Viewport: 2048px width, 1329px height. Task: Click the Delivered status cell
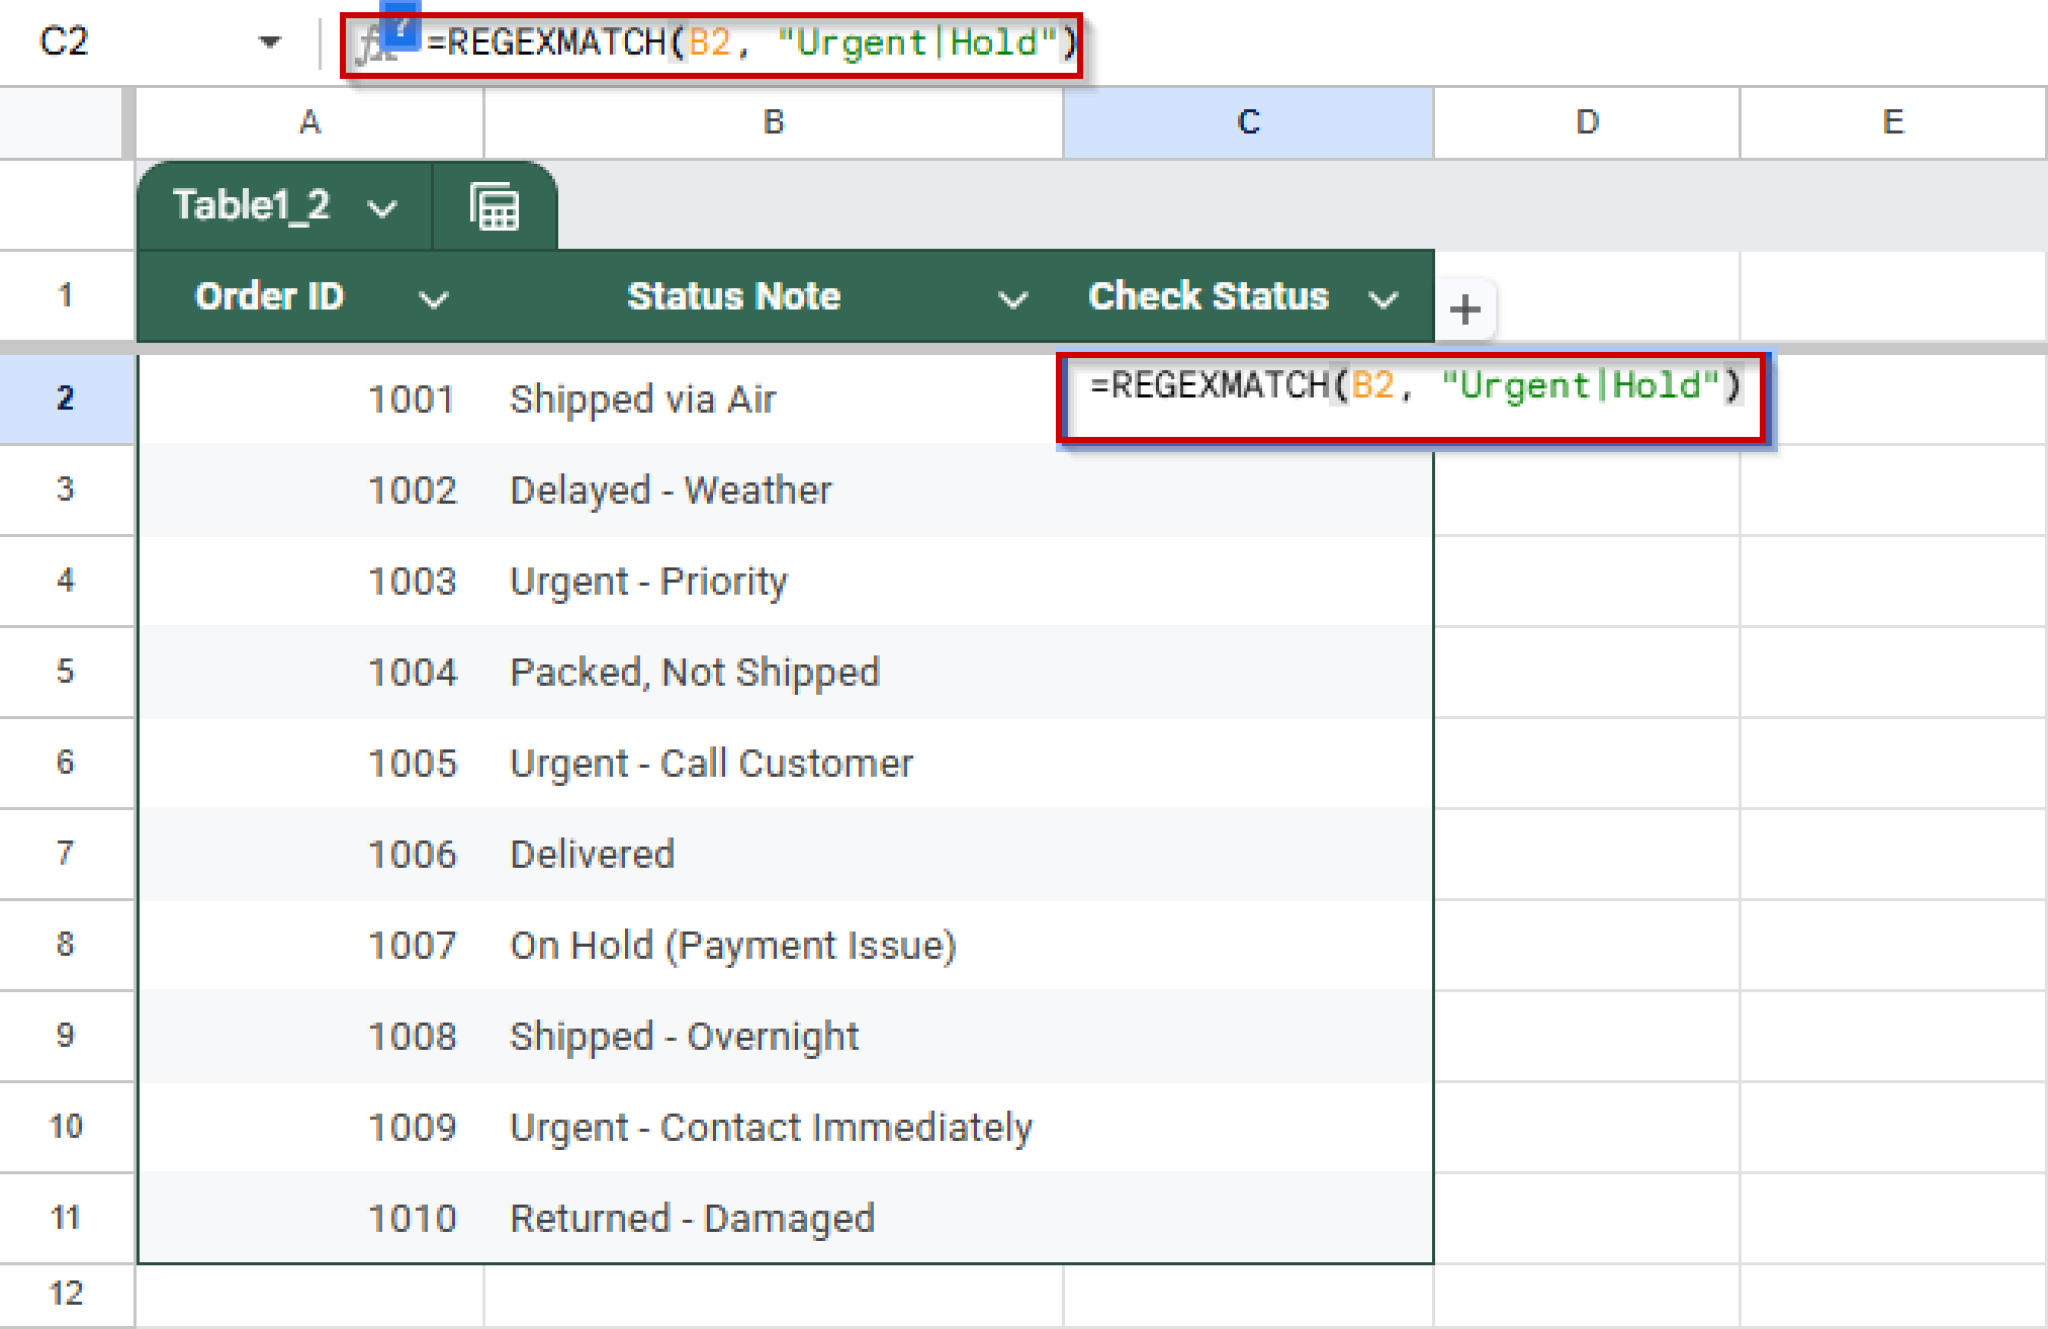coord(592,854)
